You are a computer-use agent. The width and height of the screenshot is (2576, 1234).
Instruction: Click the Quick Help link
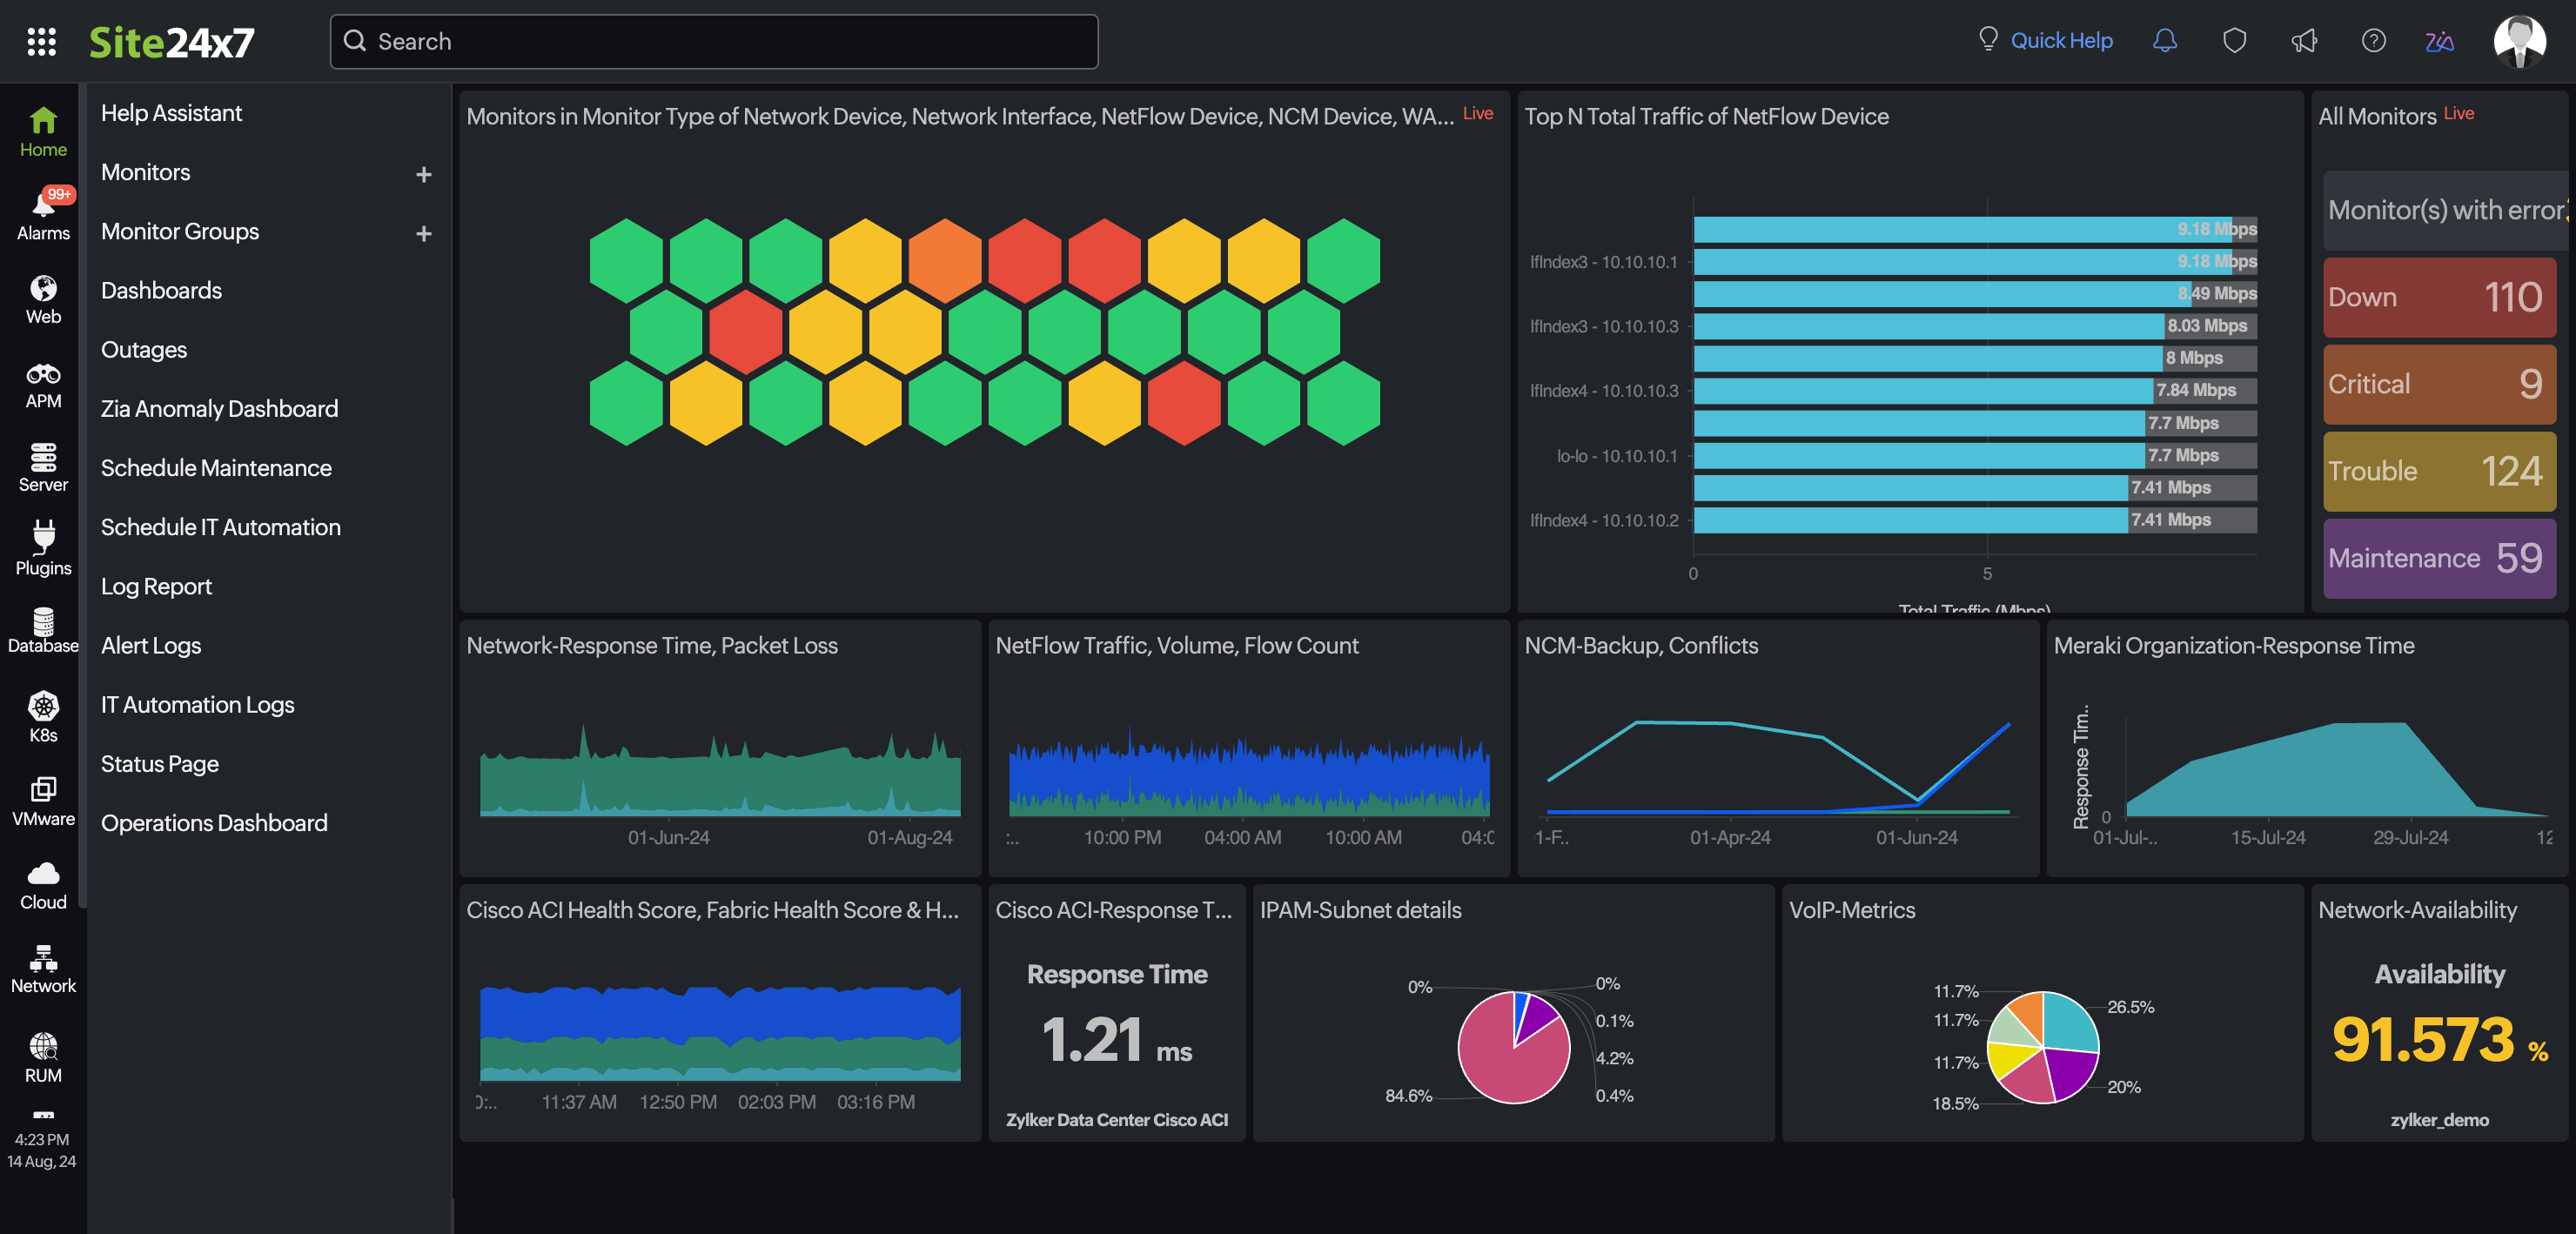click(x=2060, y=41)
